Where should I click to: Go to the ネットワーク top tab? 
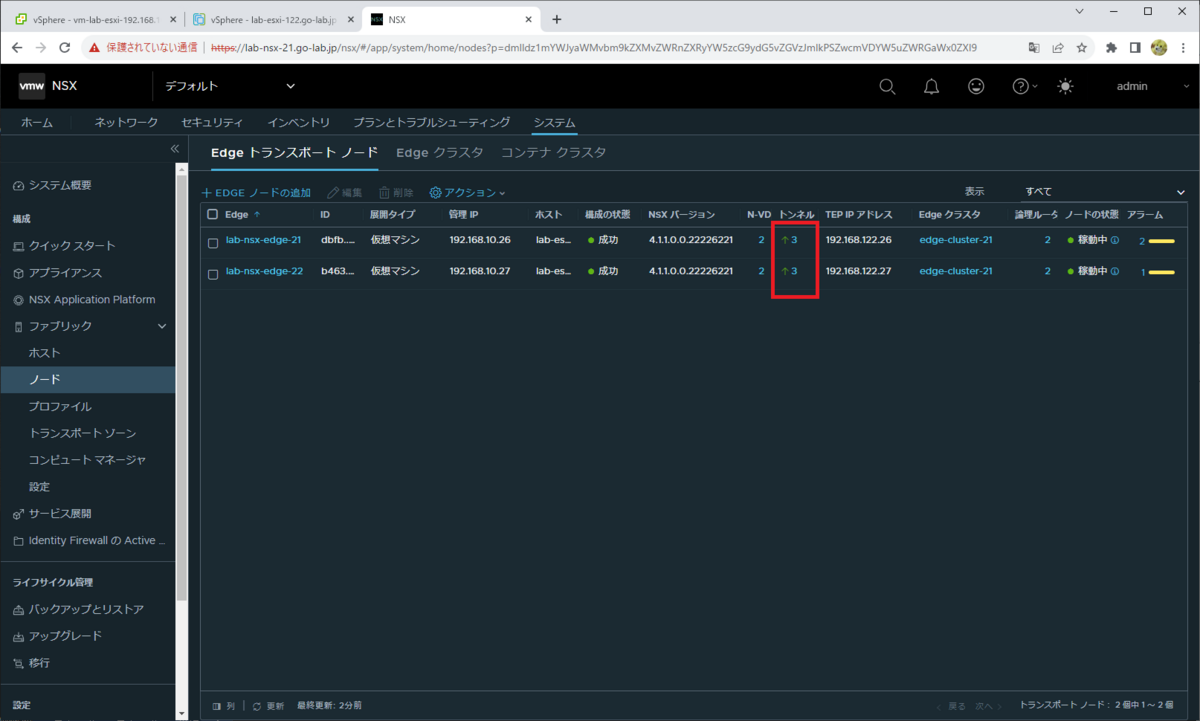[126, 122]
